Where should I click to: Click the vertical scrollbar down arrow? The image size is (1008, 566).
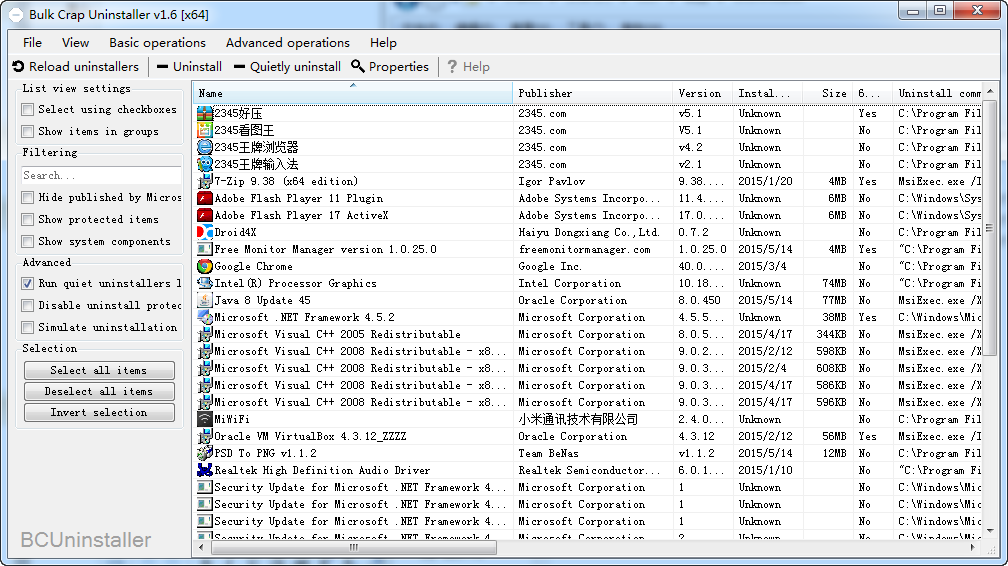989,531
